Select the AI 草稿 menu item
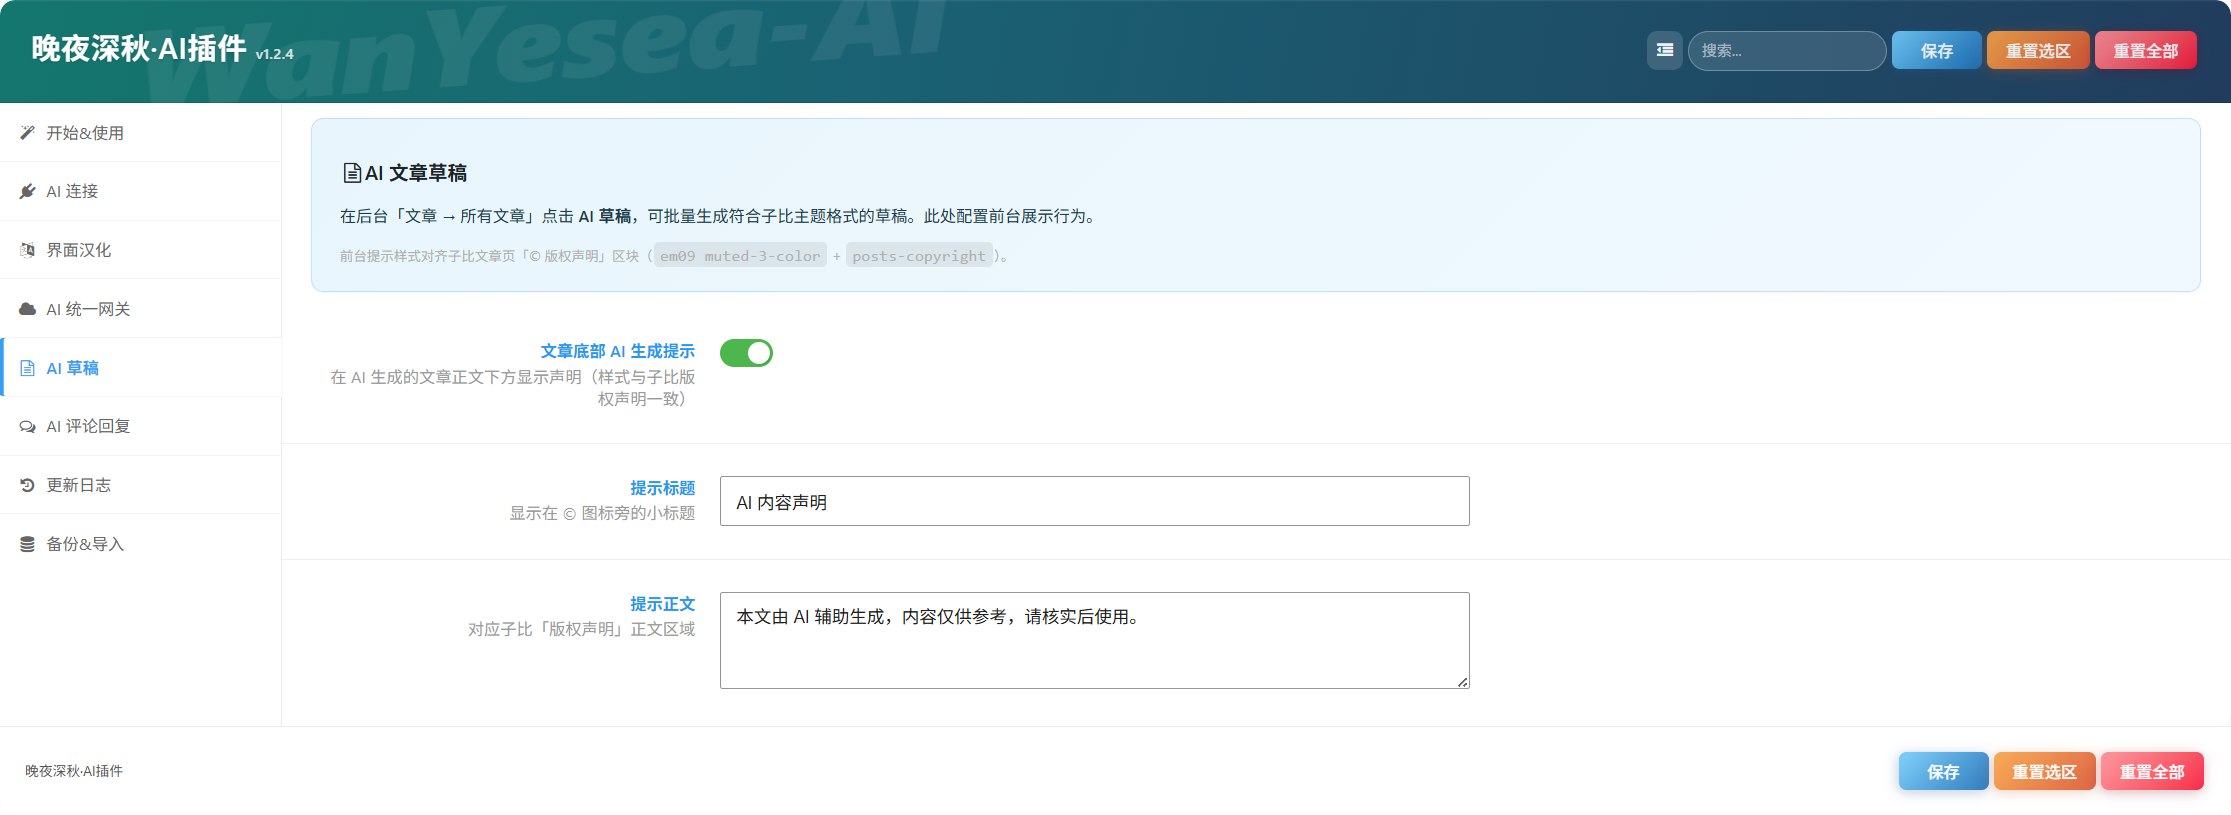 (141, 368)
